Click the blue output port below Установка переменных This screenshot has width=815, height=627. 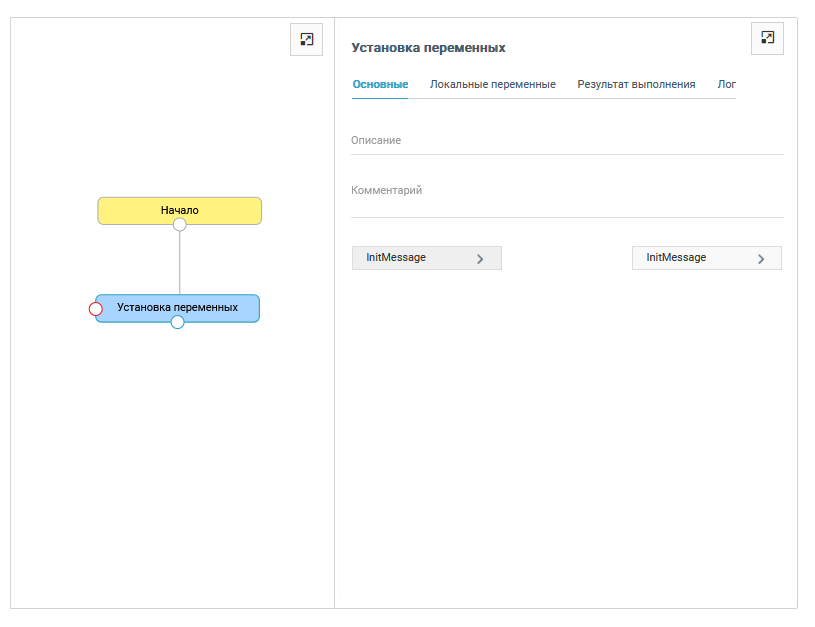(177, 322)
